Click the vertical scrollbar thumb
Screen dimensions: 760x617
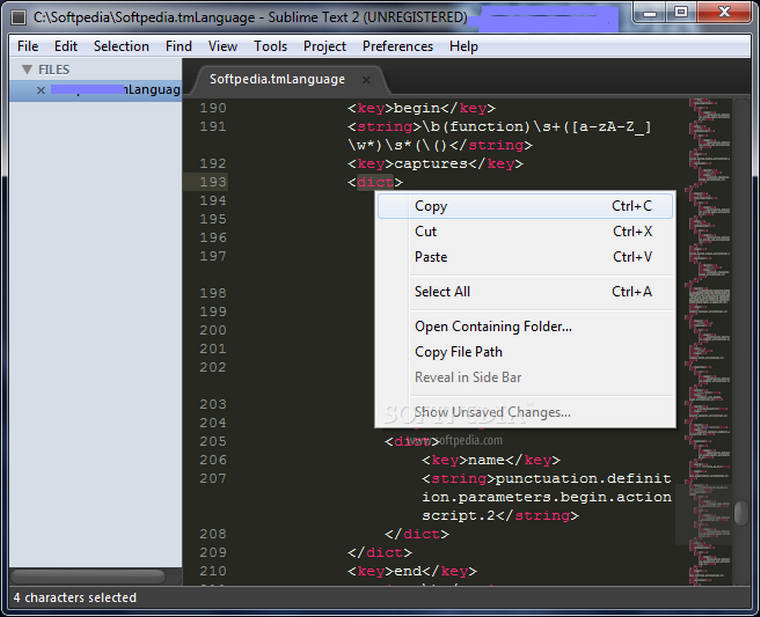[x=741, y=513]
